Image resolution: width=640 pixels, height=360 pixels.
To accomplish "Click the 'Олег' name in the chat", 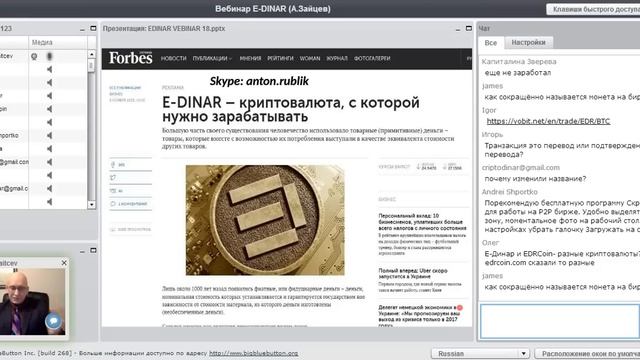I will point(490,243).
